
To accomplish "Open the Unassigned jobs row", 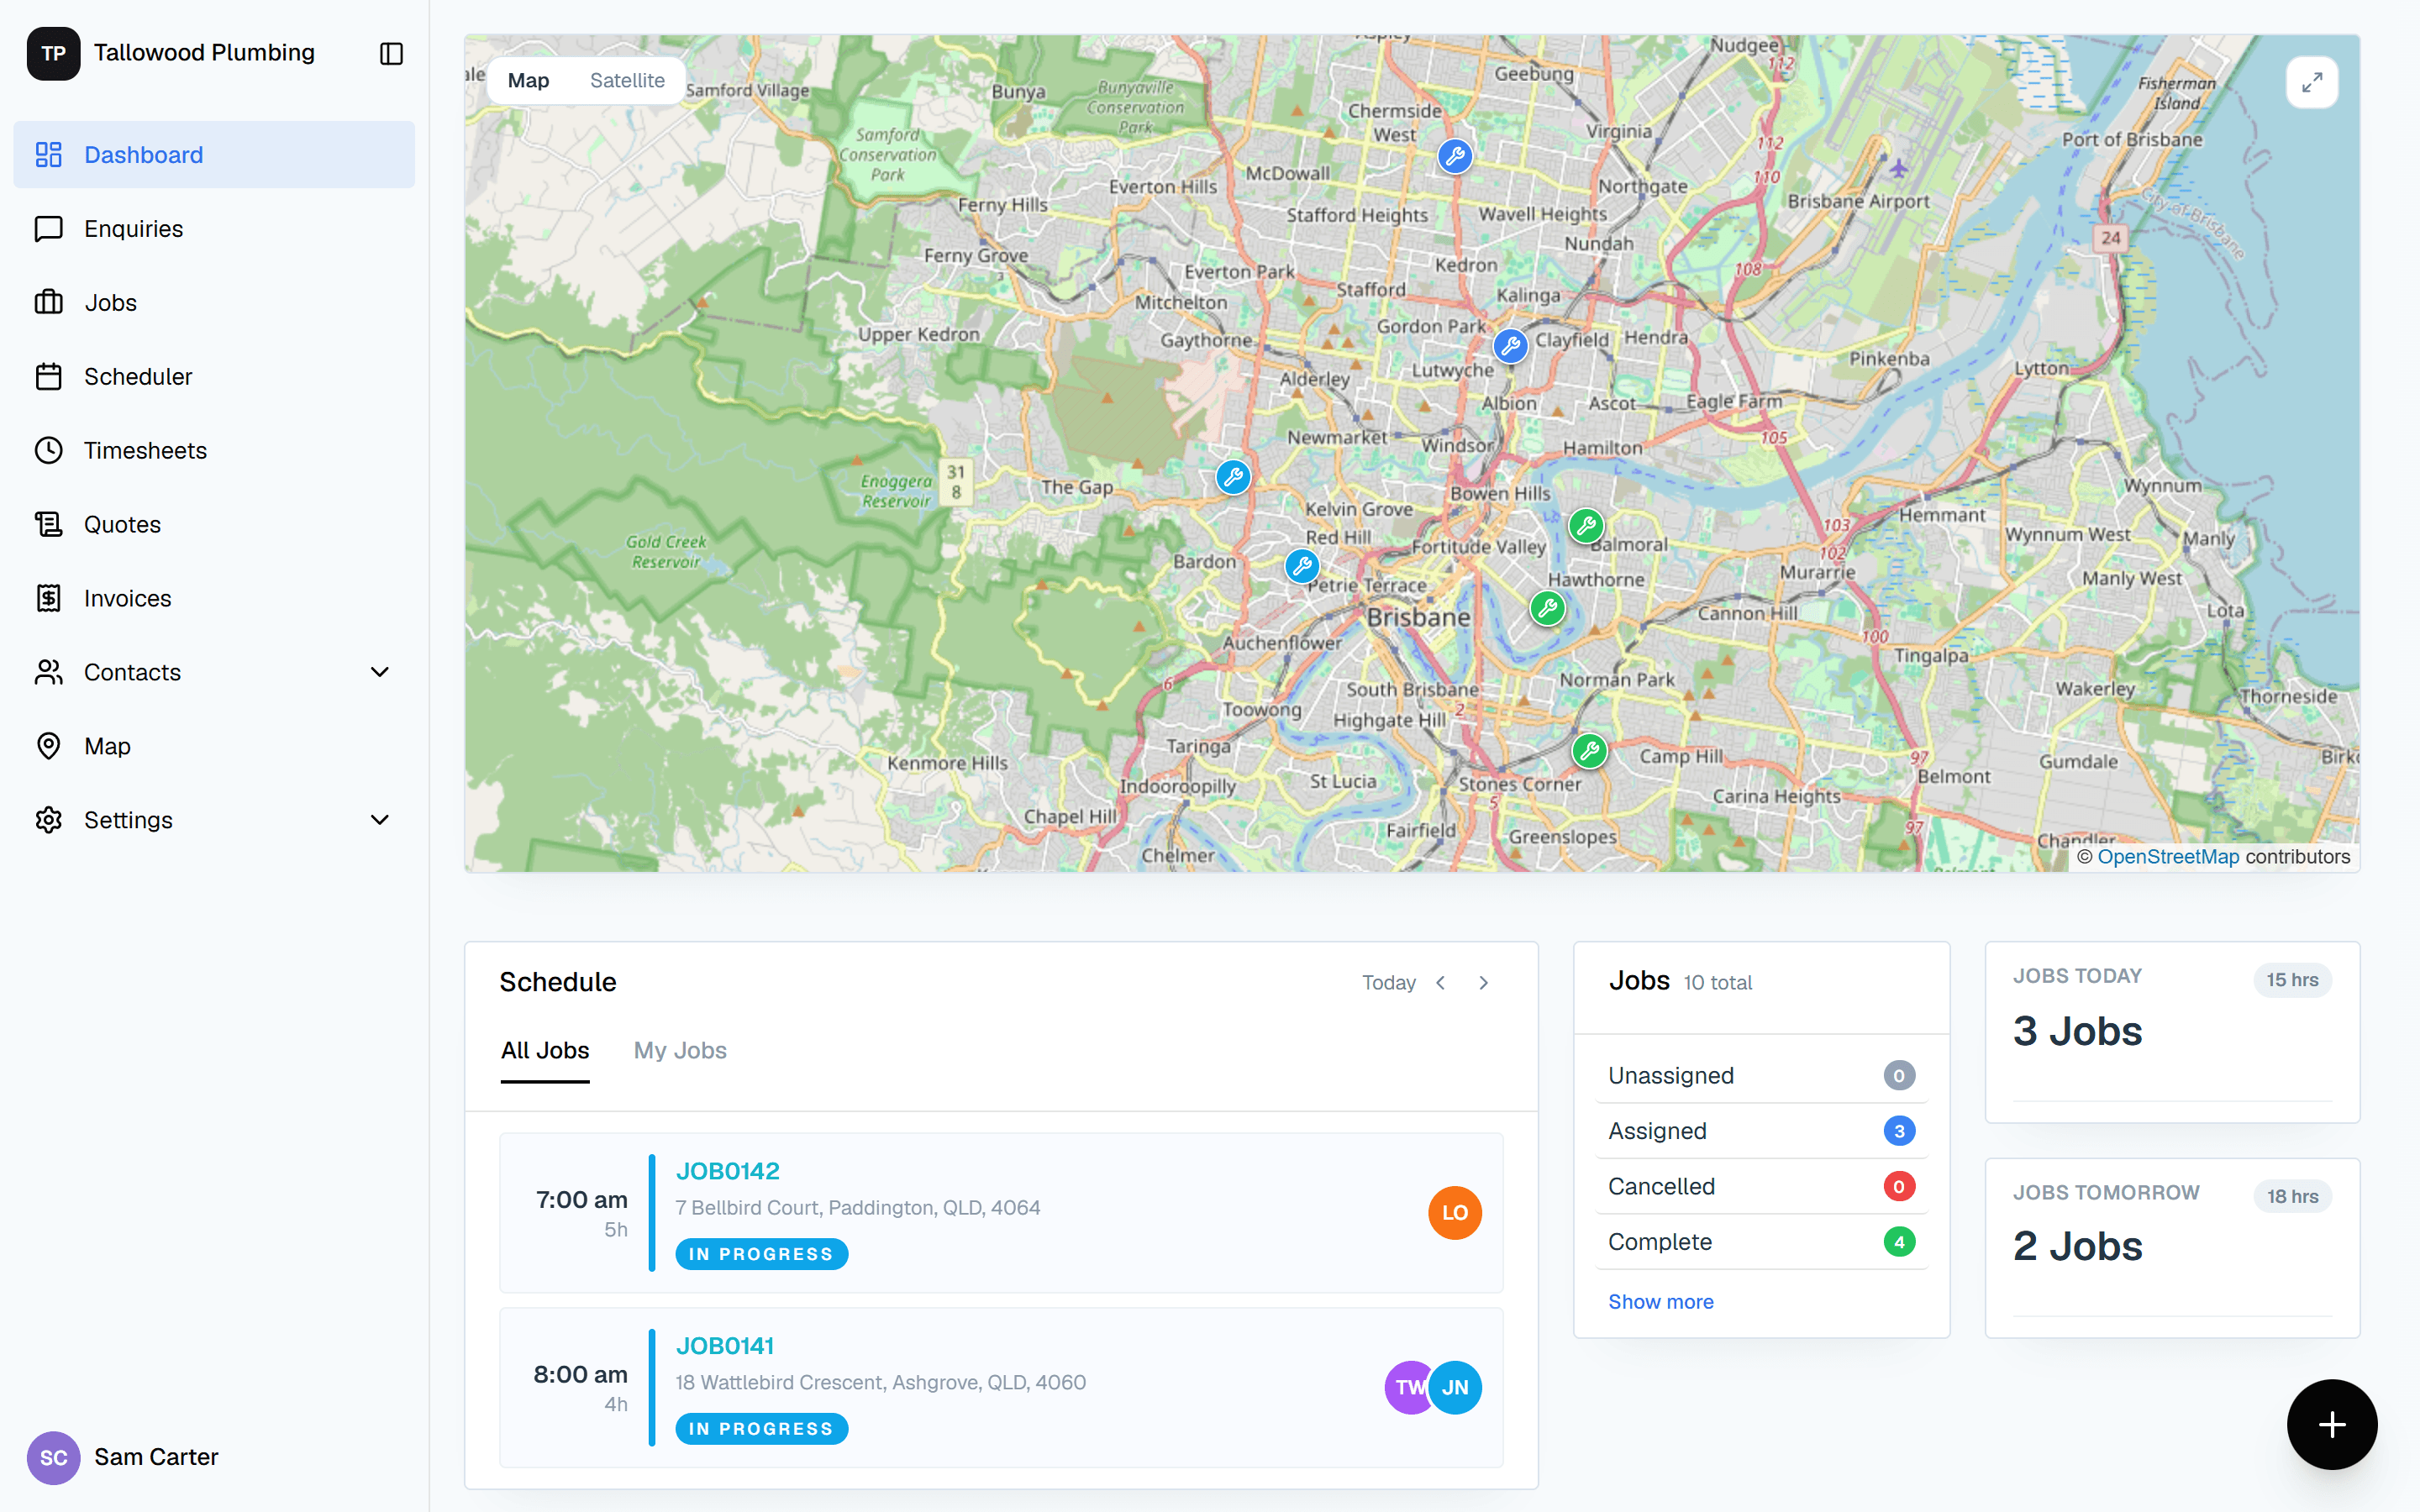I will pyautogui.click(x=1761, y=1076).
